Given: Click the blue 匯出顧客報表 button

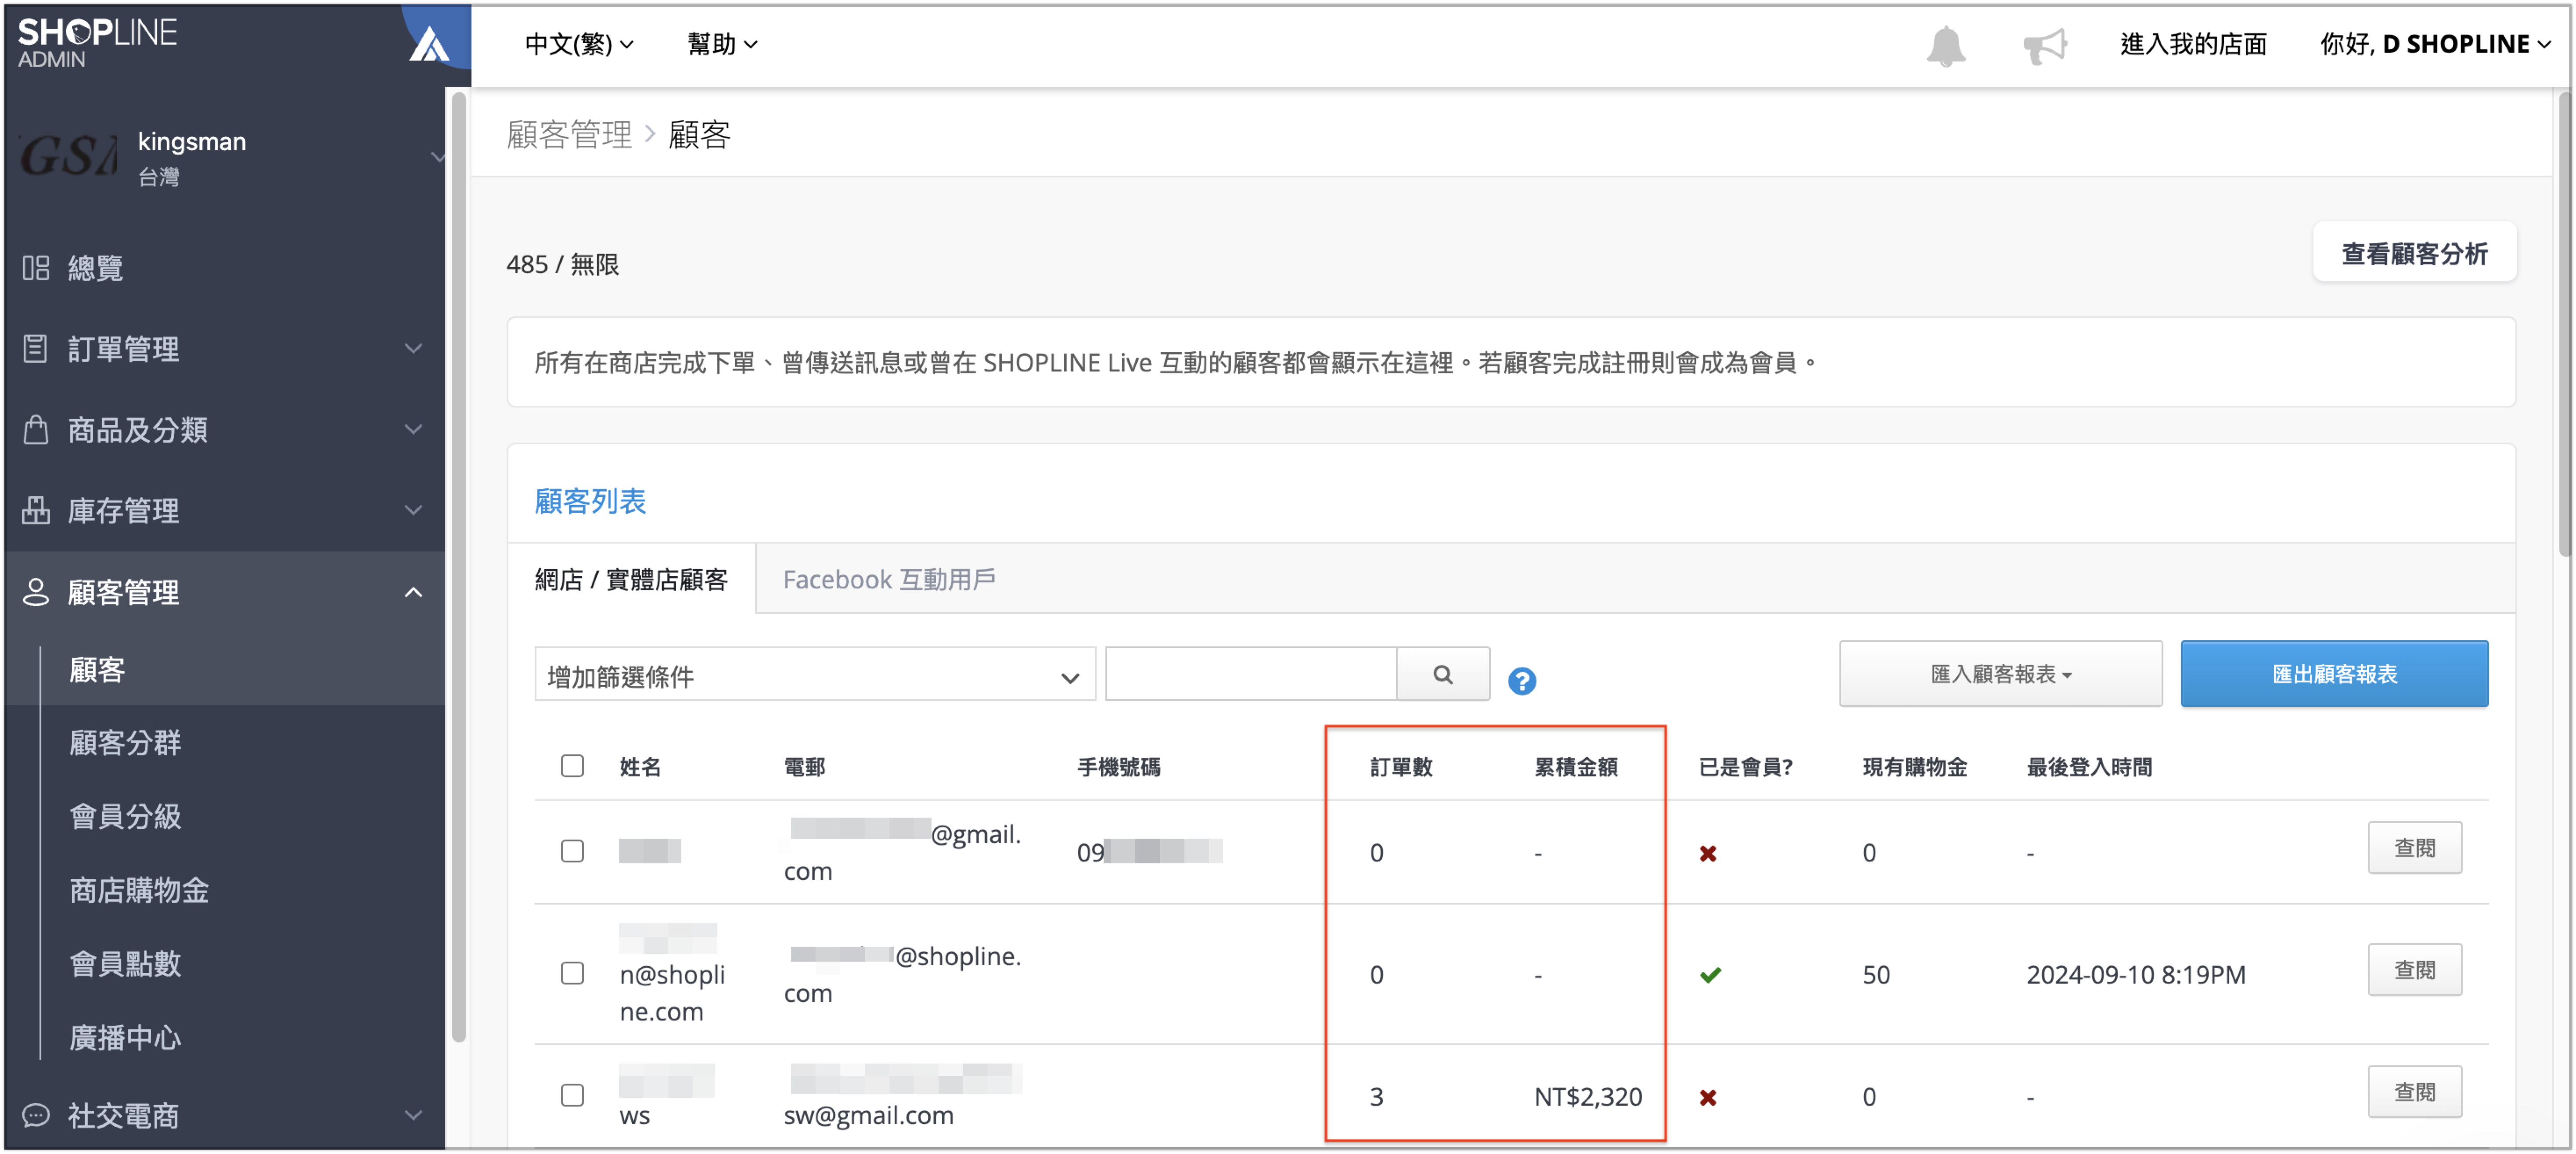Looking at the screenshot, I should 2334,674.
